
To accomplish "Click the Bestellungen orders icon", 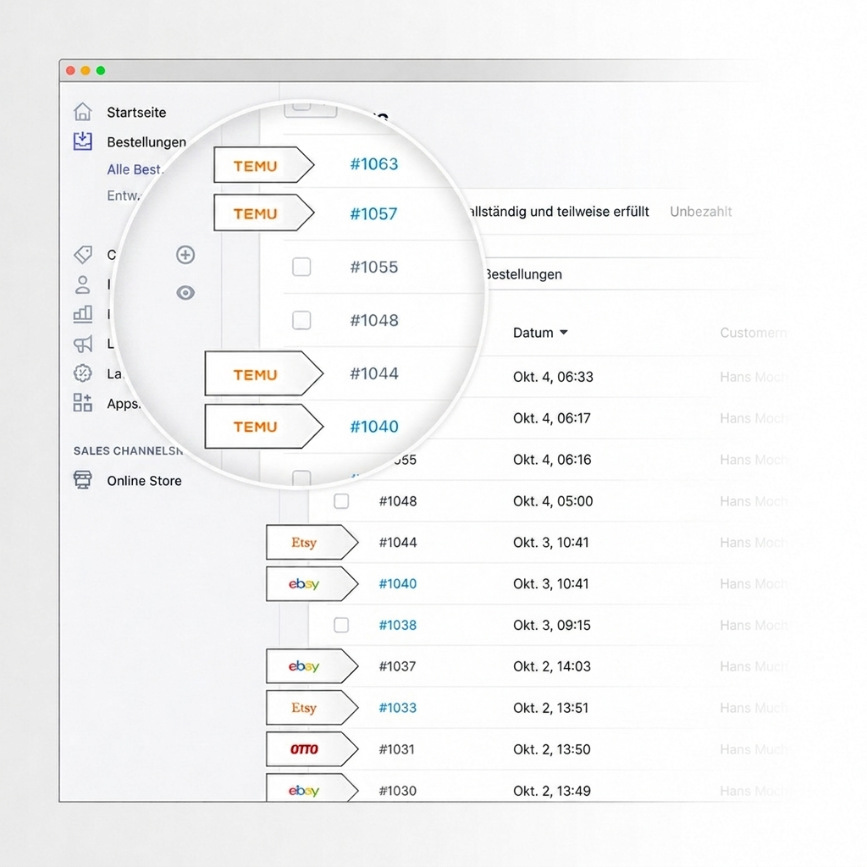I will point(83,142).
